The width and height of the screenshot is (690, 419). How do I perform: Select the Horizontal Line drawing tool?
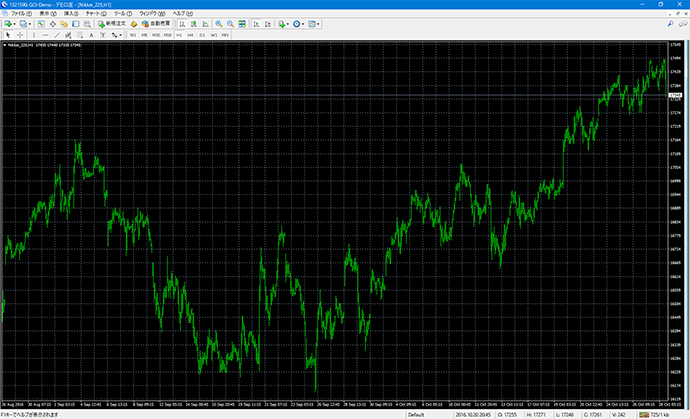click(45, 34)
